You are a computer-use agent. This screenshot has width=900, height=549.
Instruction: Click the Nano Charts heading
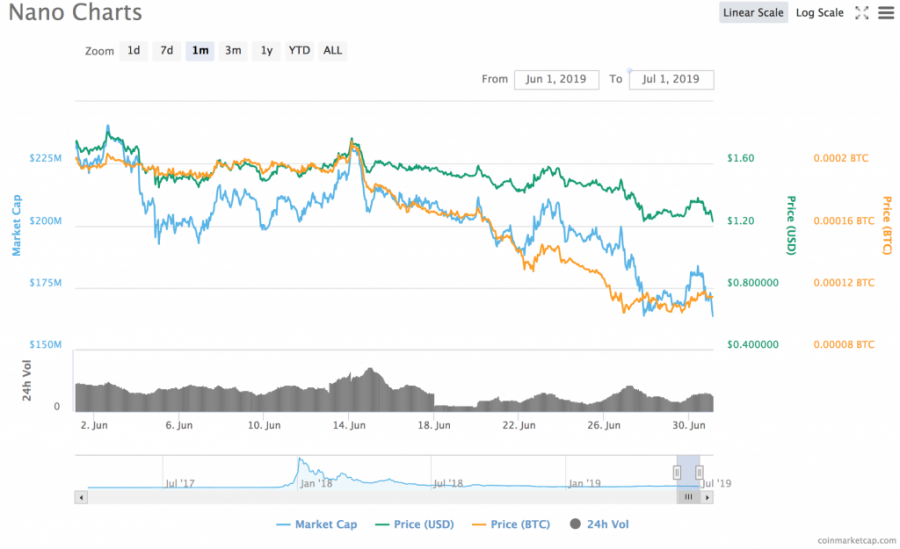(75, 13)
